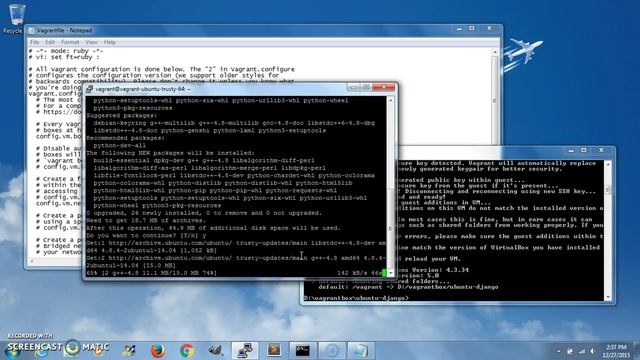Maximize the PuTTY terminal window
640x360 pixels.
[366, 87]
